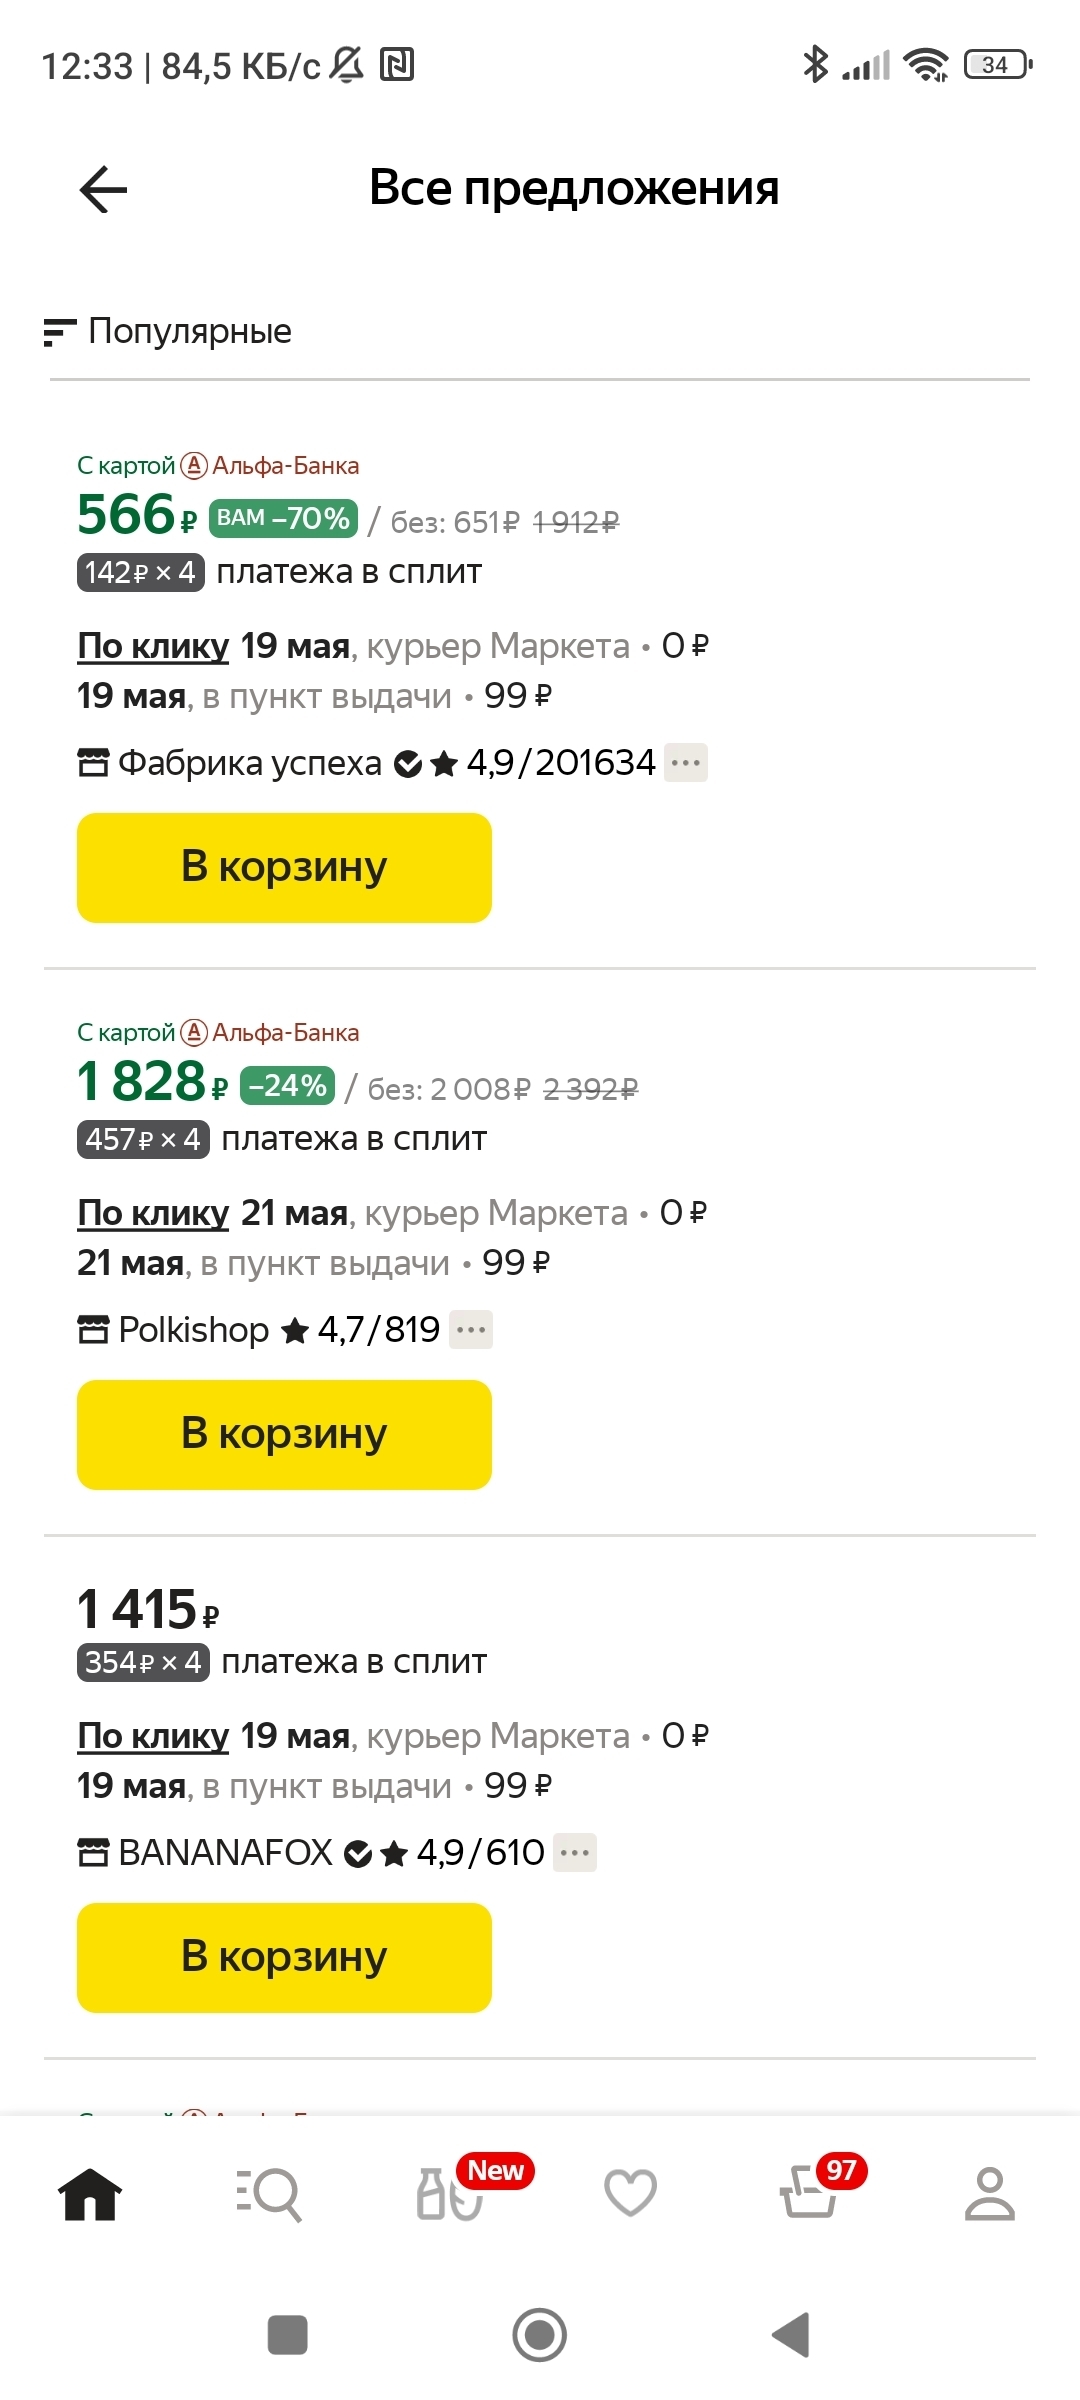The height and width of the screenshot is (2400, 1080).
Task: Open catalog search icon in bottom bar
Action: click(x=269, y=2194)
